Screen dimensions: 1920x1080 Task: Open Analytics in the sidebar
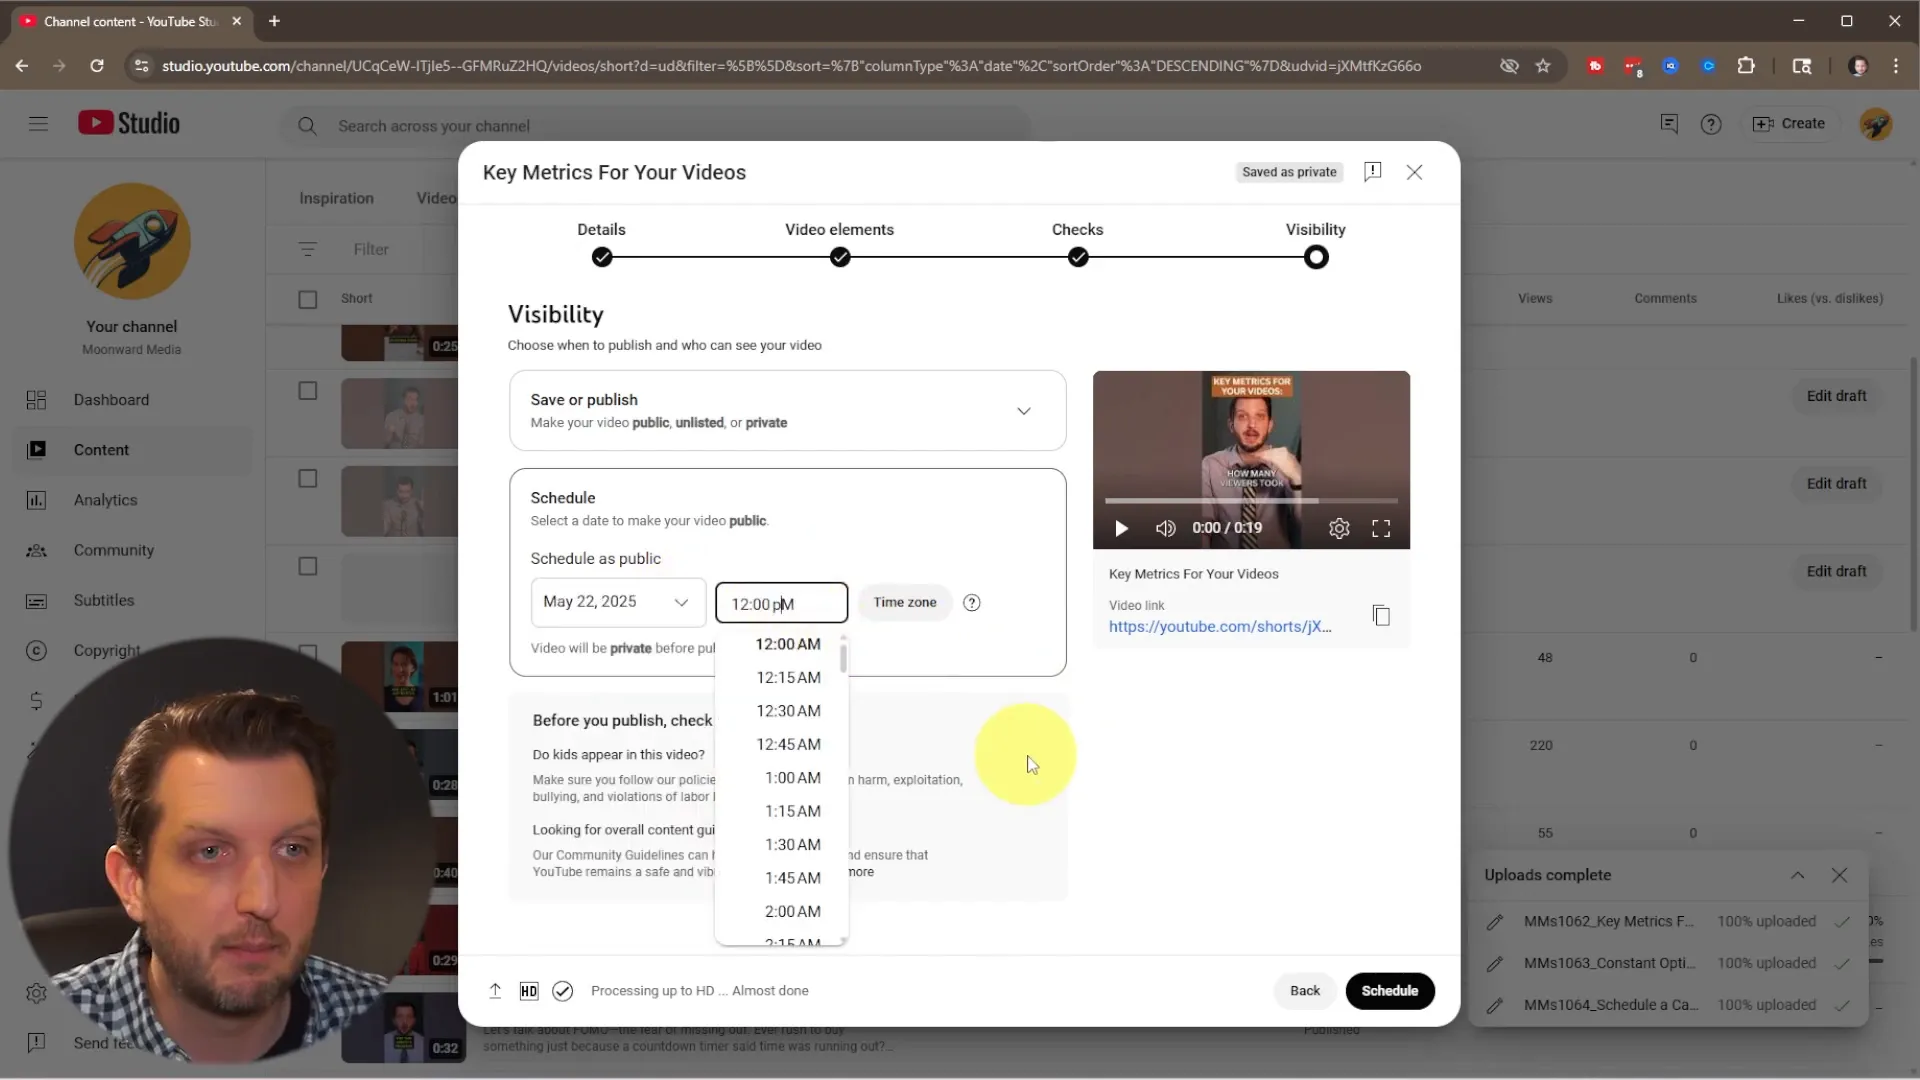coord(132,500)
